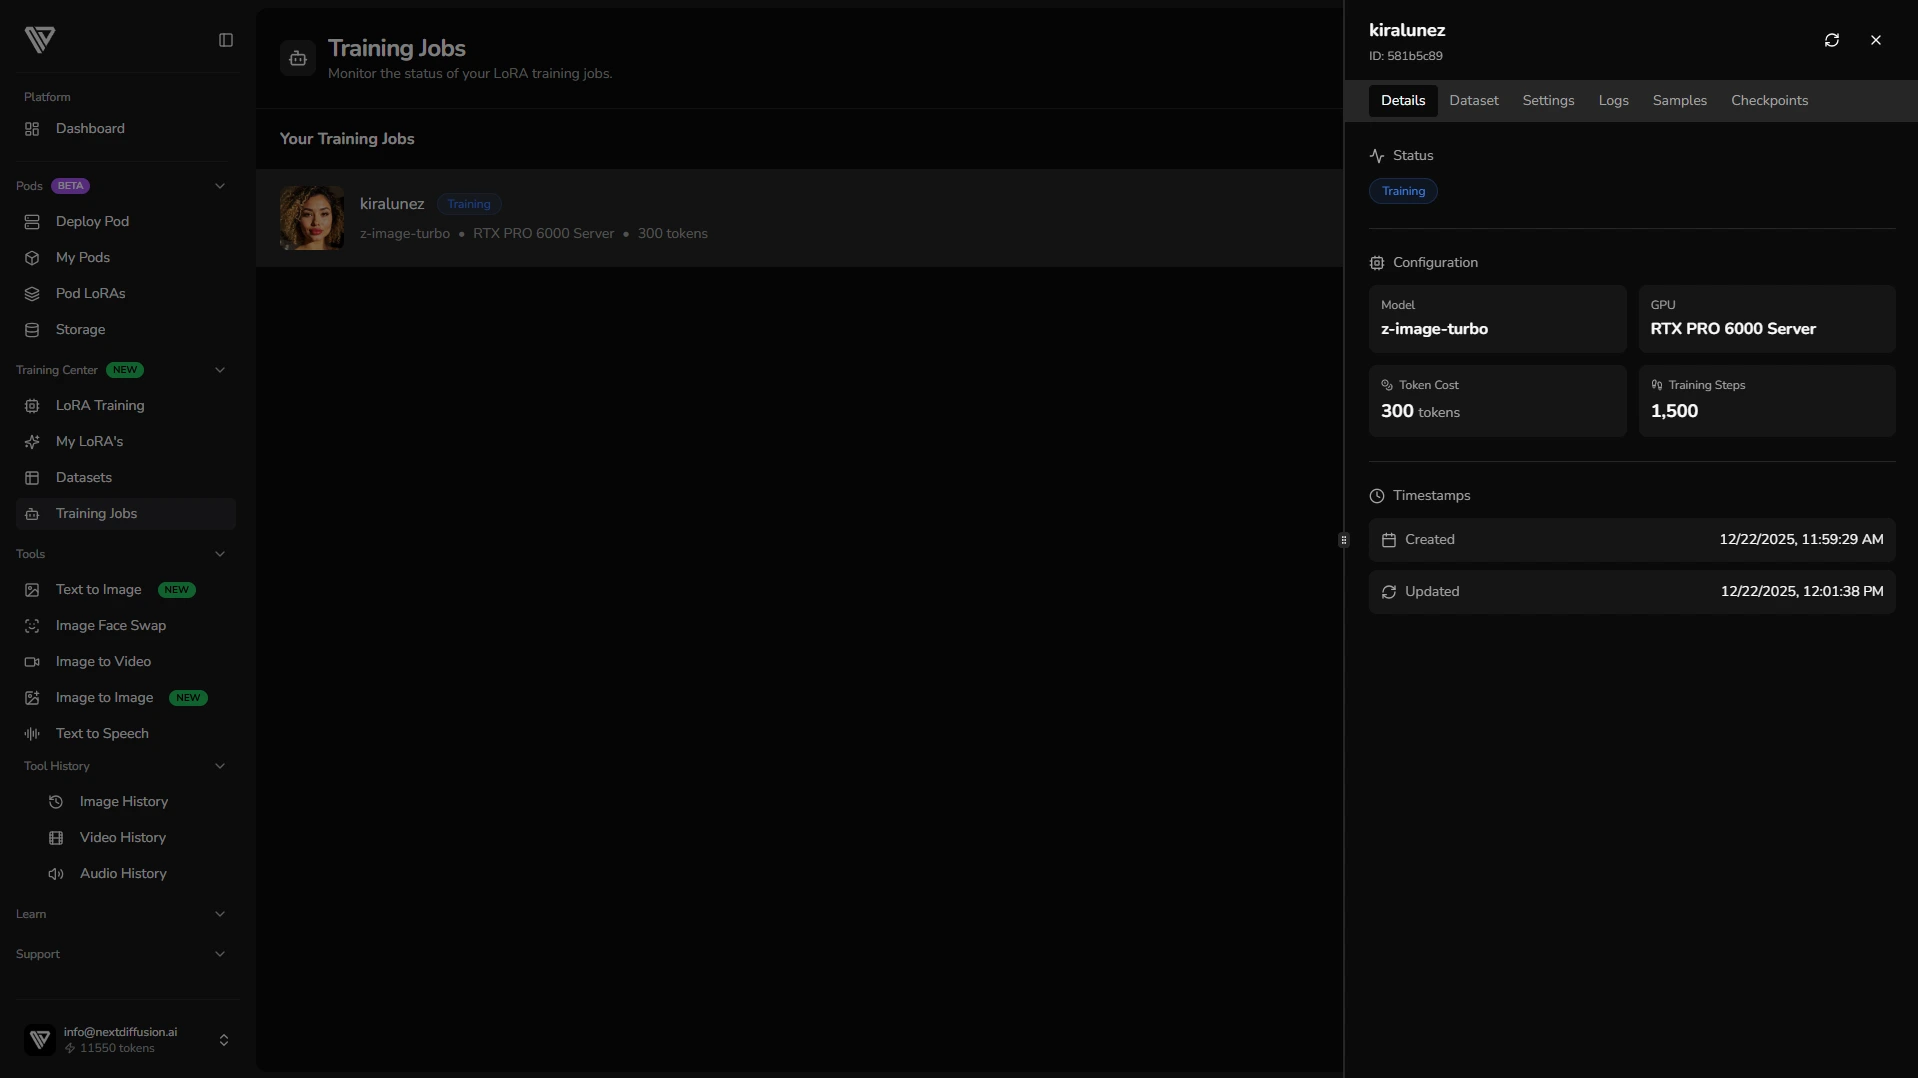1918x1078 pixels.
Task: Switch to the Checkpoints tab
Action: coord(1768,101)
